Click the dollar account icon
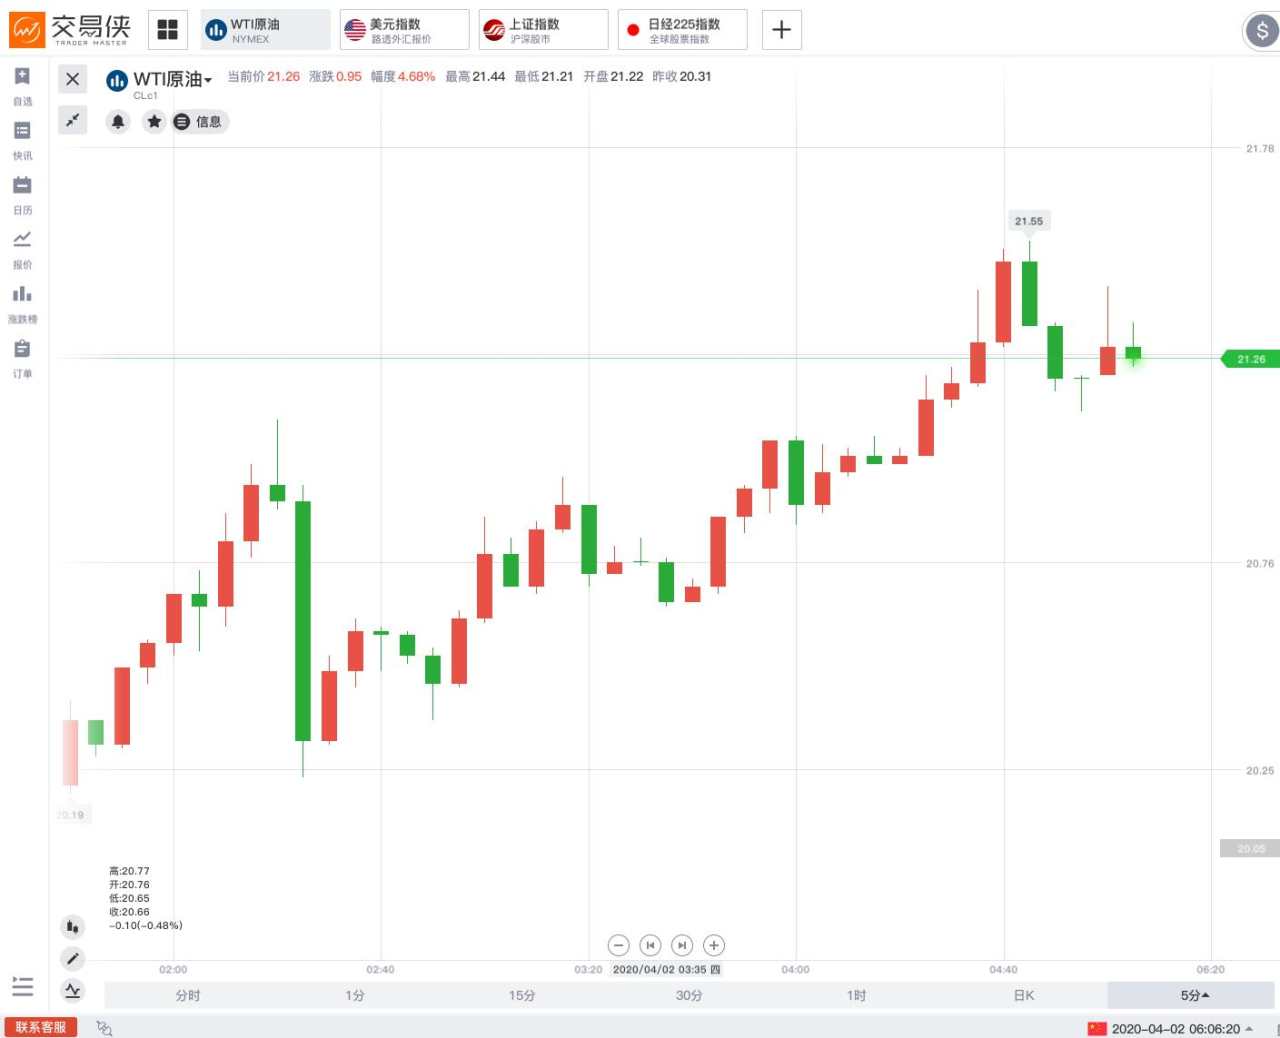This screenshot has height=1038, width=1280. 1261,30
